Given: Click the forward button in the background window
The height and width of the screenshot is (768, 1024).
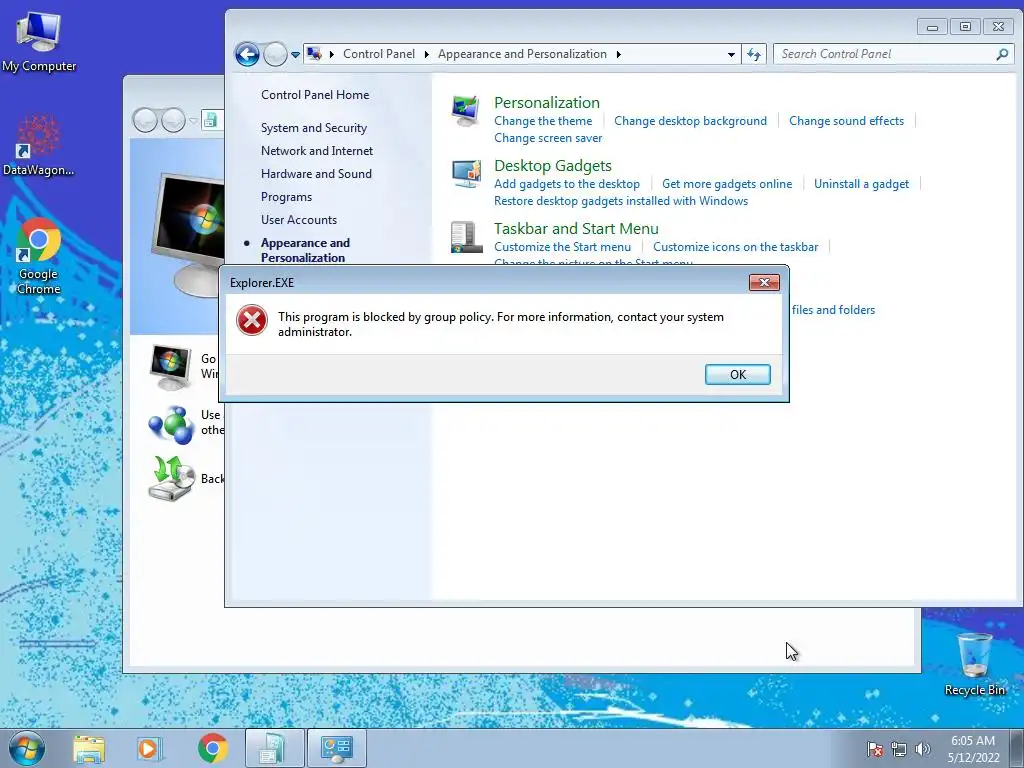Looking at the screenshot, I should pyautogui.click(x=173, y=120).
